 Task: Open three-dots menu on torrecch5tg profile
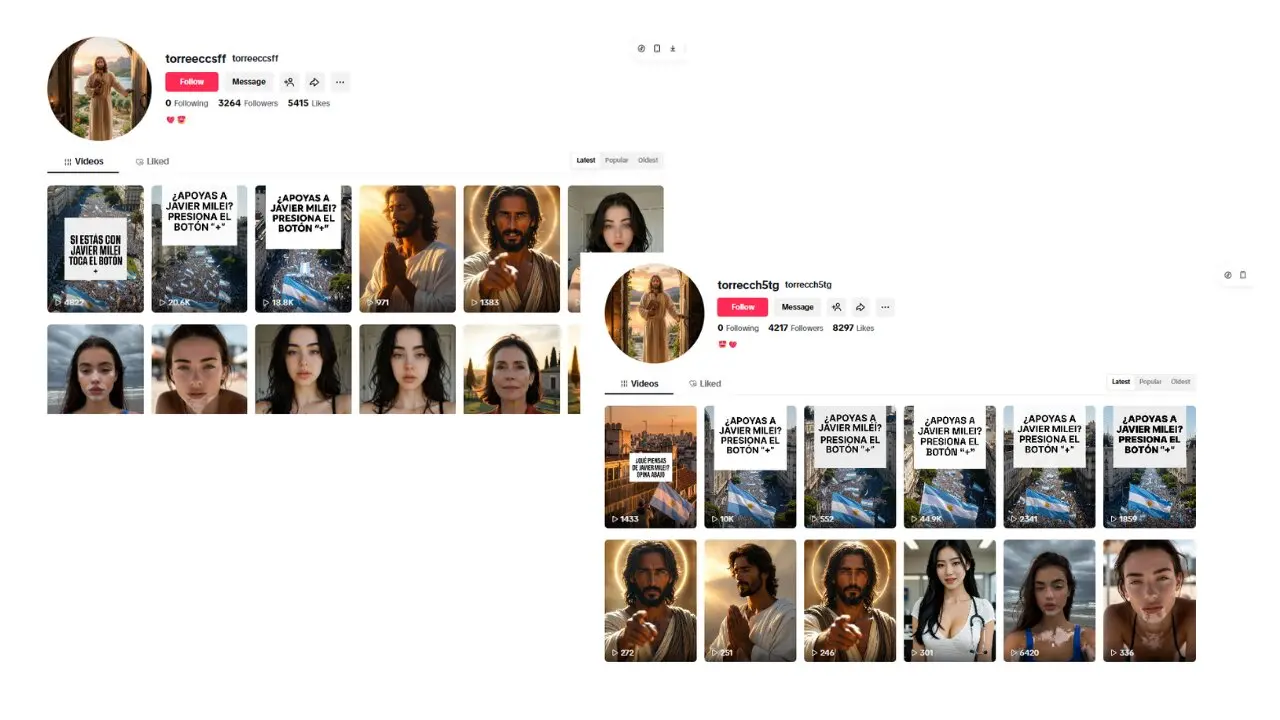click(885, 307)
